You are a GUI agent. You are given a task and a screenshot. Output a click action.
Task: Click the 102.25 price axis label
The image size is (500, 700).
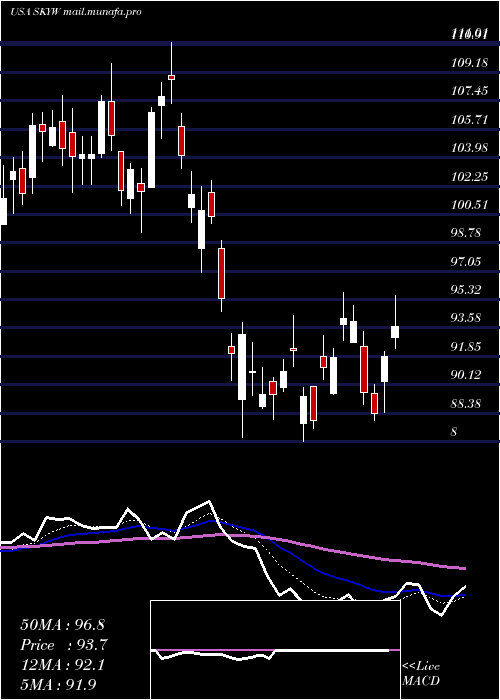tap(467, 177)
